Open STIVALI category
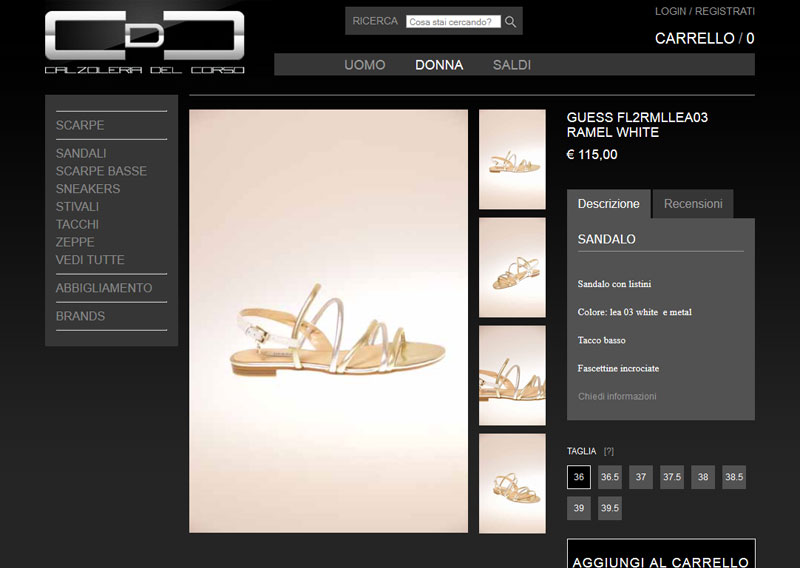The image size is (800, 568). pos(78,207)
